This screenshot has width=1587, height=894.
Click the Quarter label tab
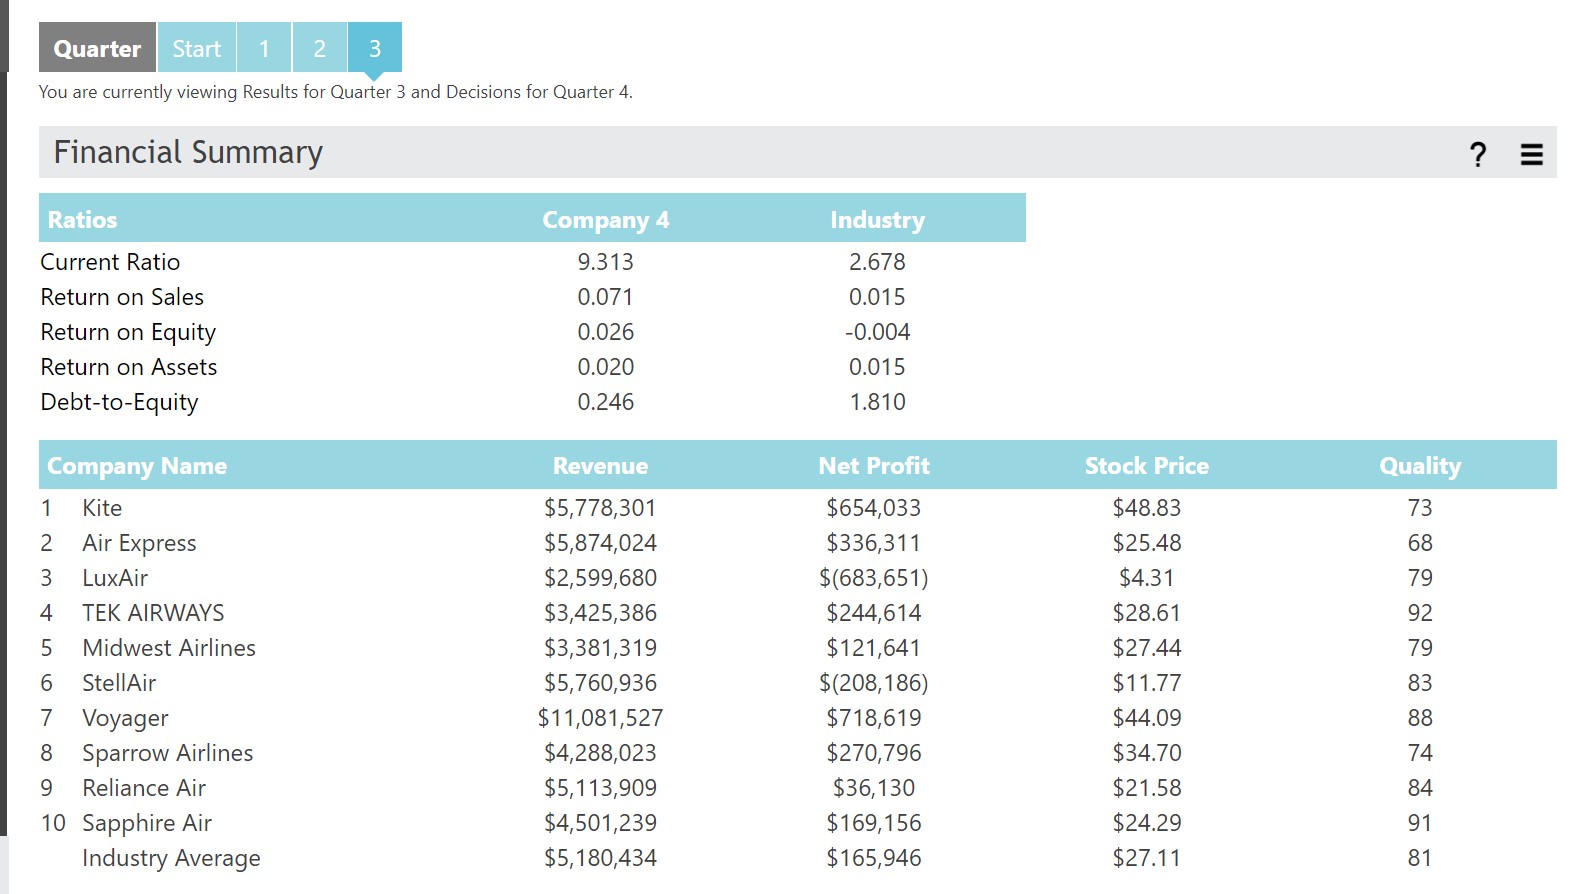pos(97,48)
